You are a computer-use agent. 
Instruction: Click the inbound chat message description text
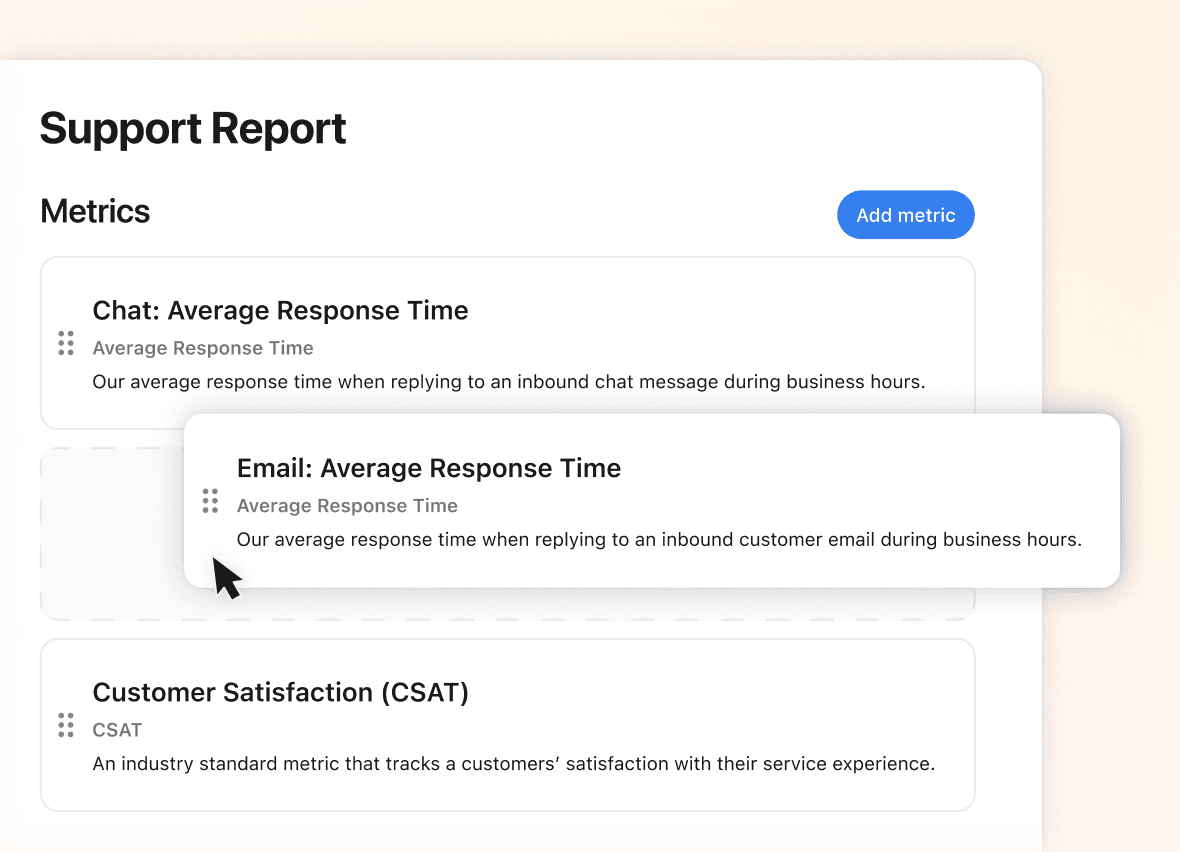click(508, 382)
